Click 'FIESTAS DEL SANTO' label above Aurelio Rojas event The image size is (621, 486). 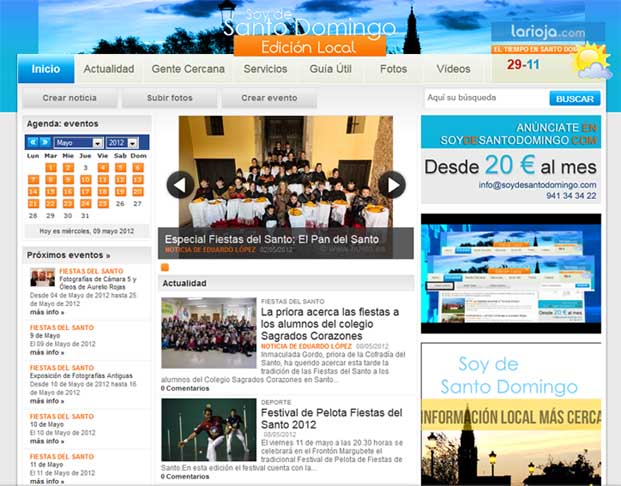point(91,271)
